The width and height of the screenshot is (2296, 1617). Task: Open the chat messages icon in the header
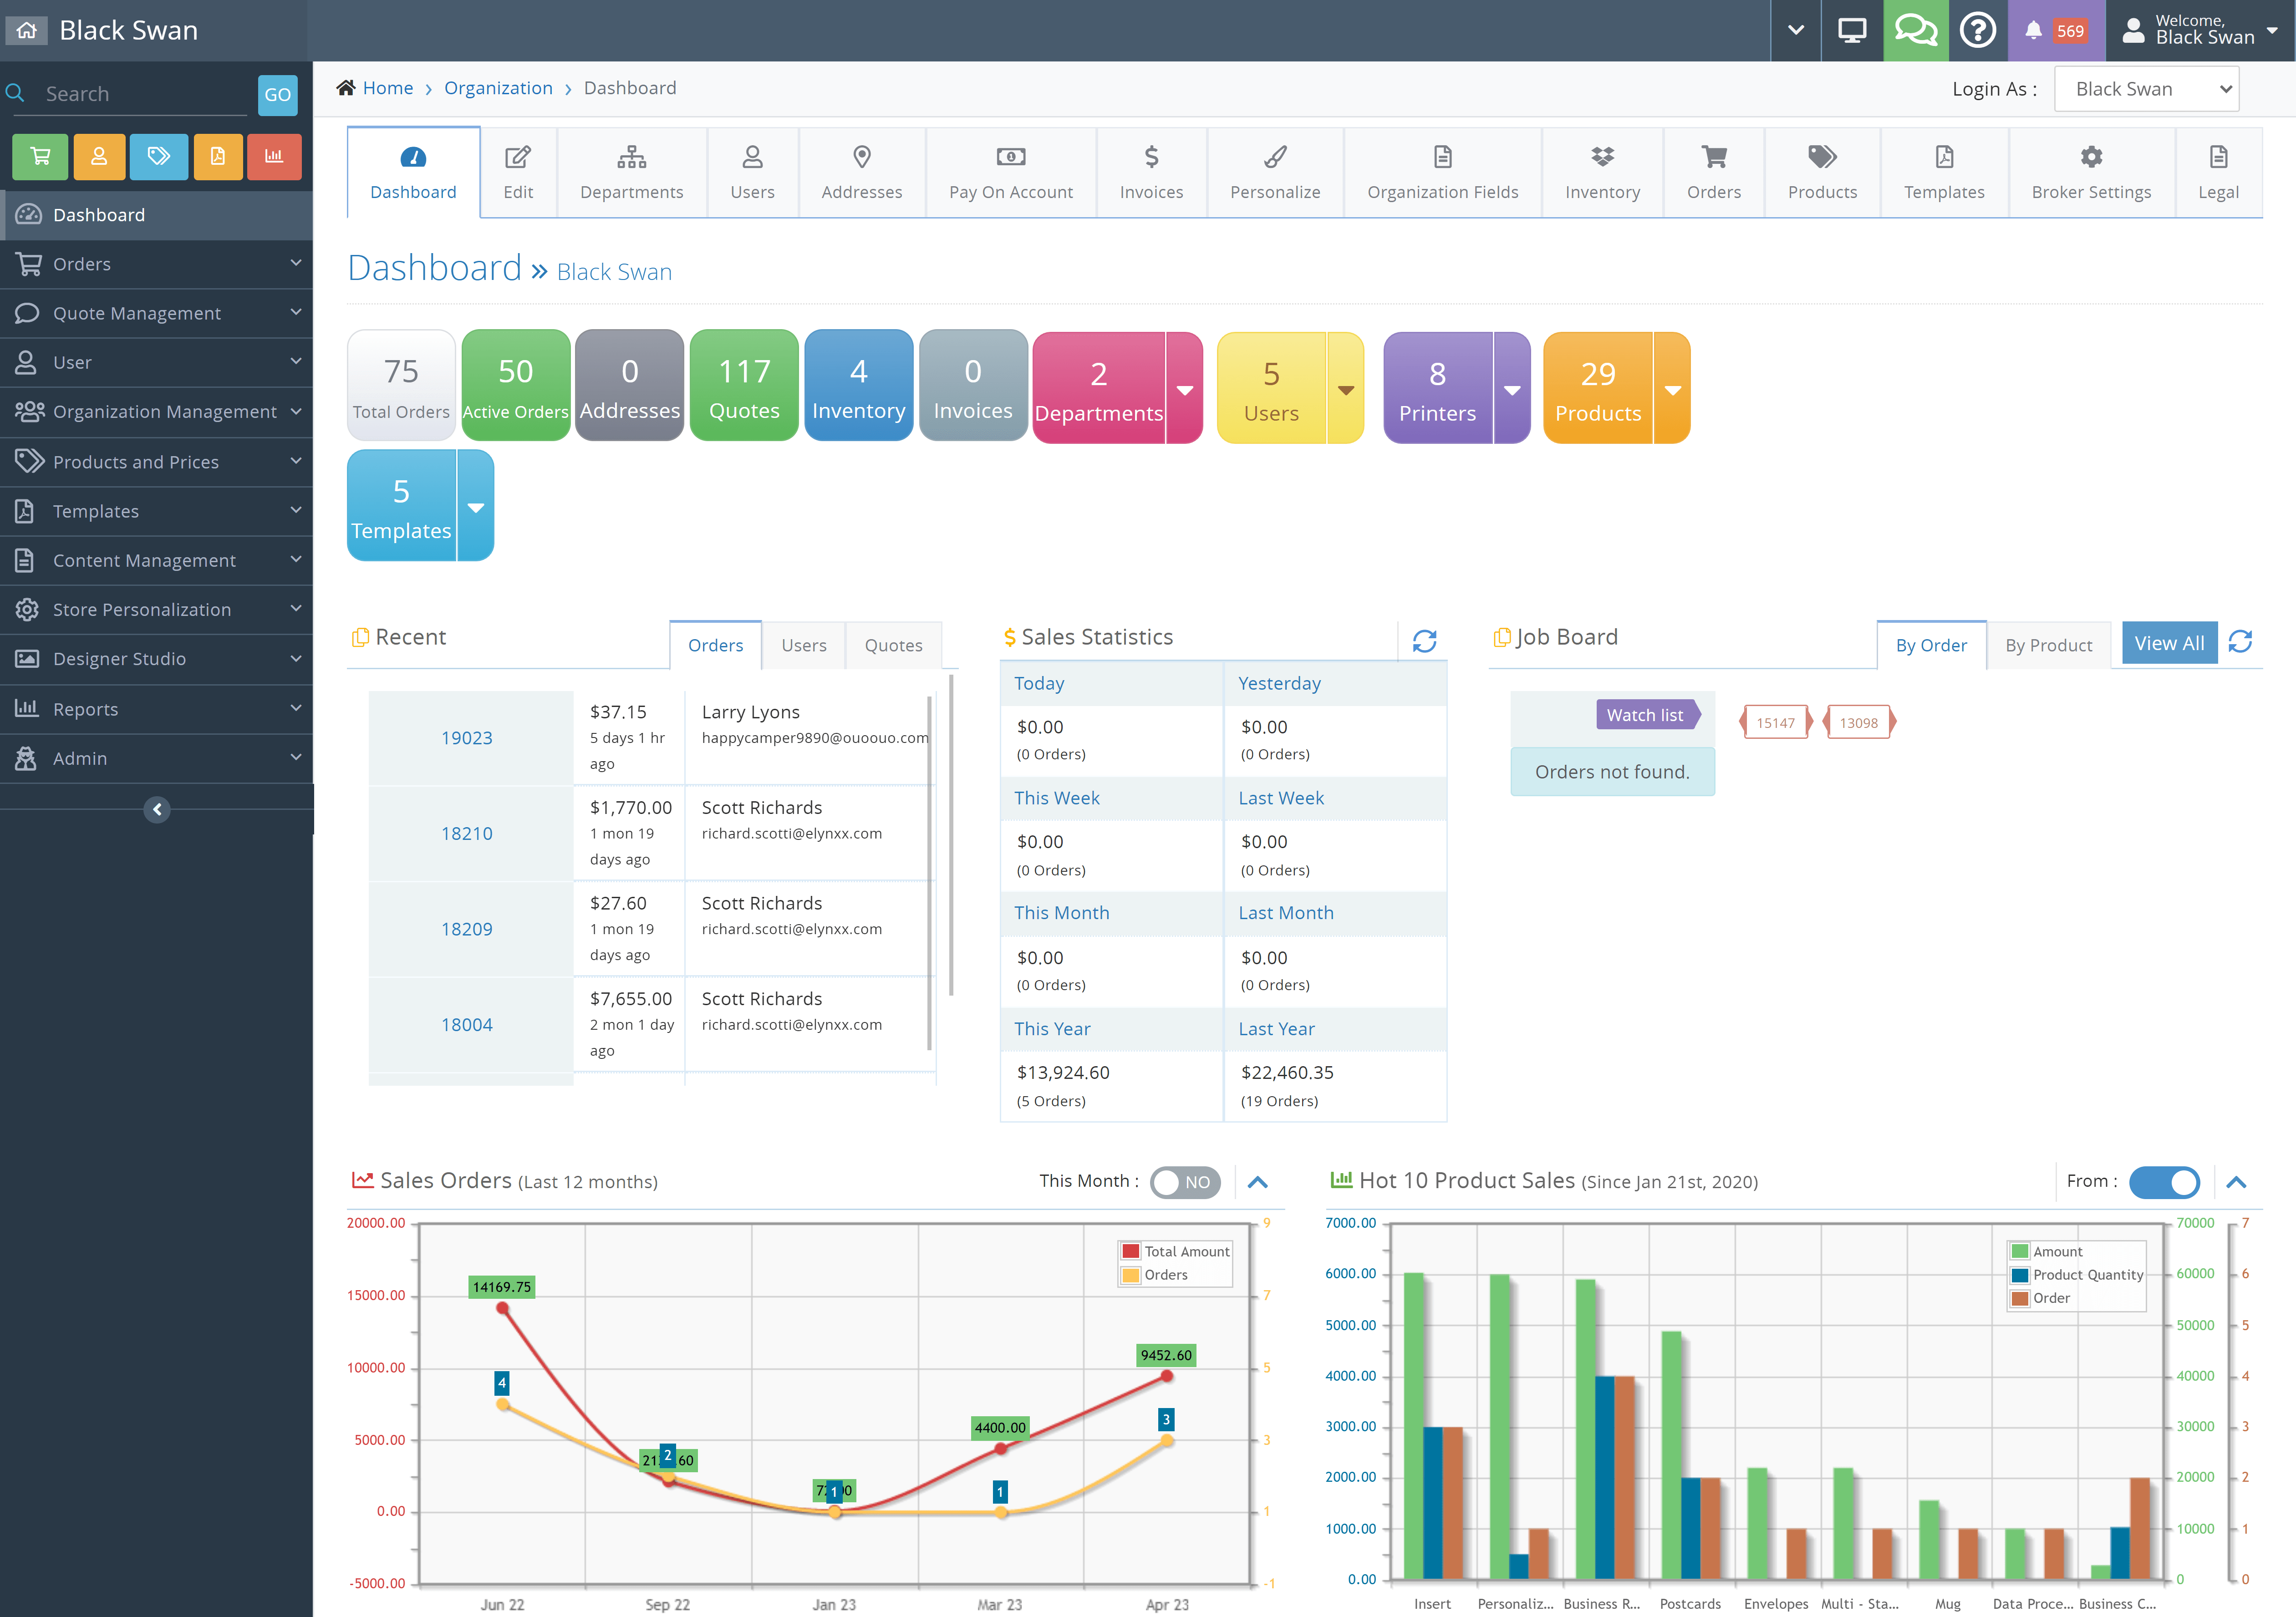(x=1915, y=30)
